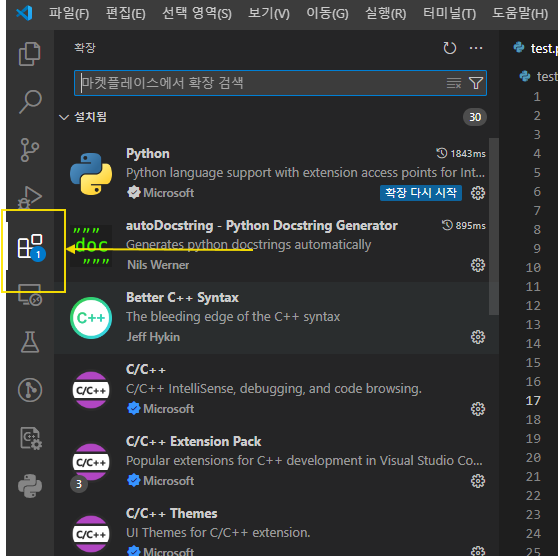The width and height of the screenshot is (558, 556).
Task: Click Microsoft publisher under Python extension
Action: point(168,193)
